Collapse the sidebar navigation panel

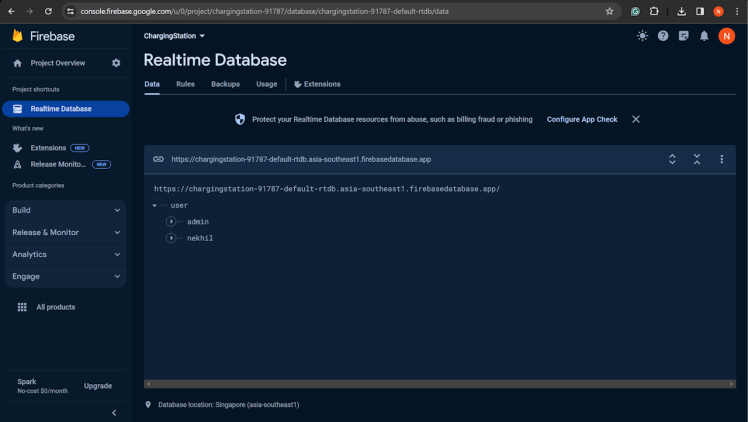click(114, 412)
